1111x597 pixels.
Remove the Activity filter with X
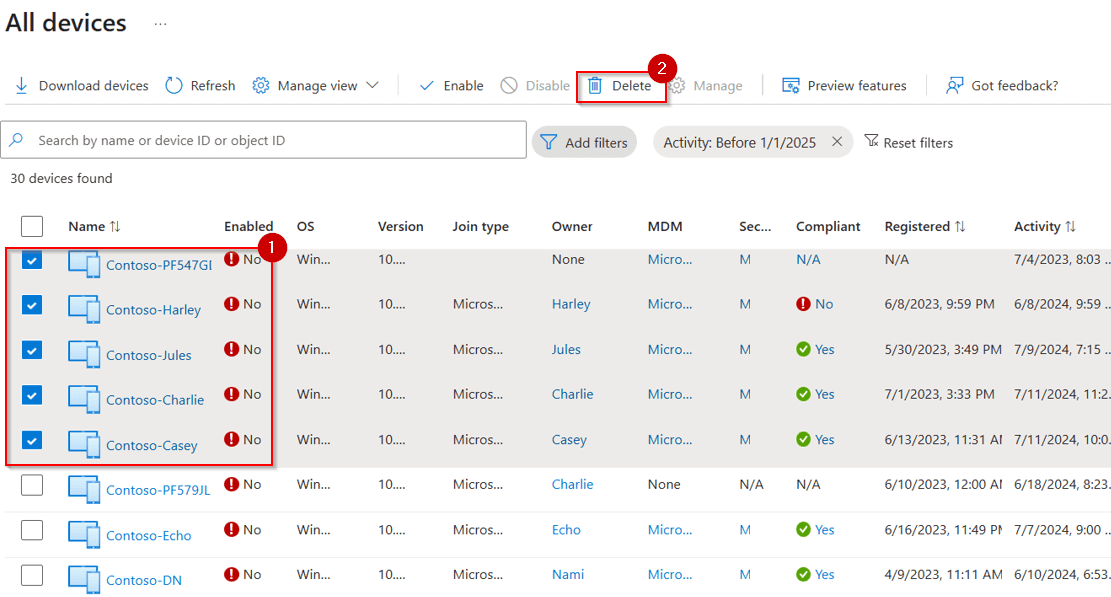pyautogui.click(x=837, y=142)
